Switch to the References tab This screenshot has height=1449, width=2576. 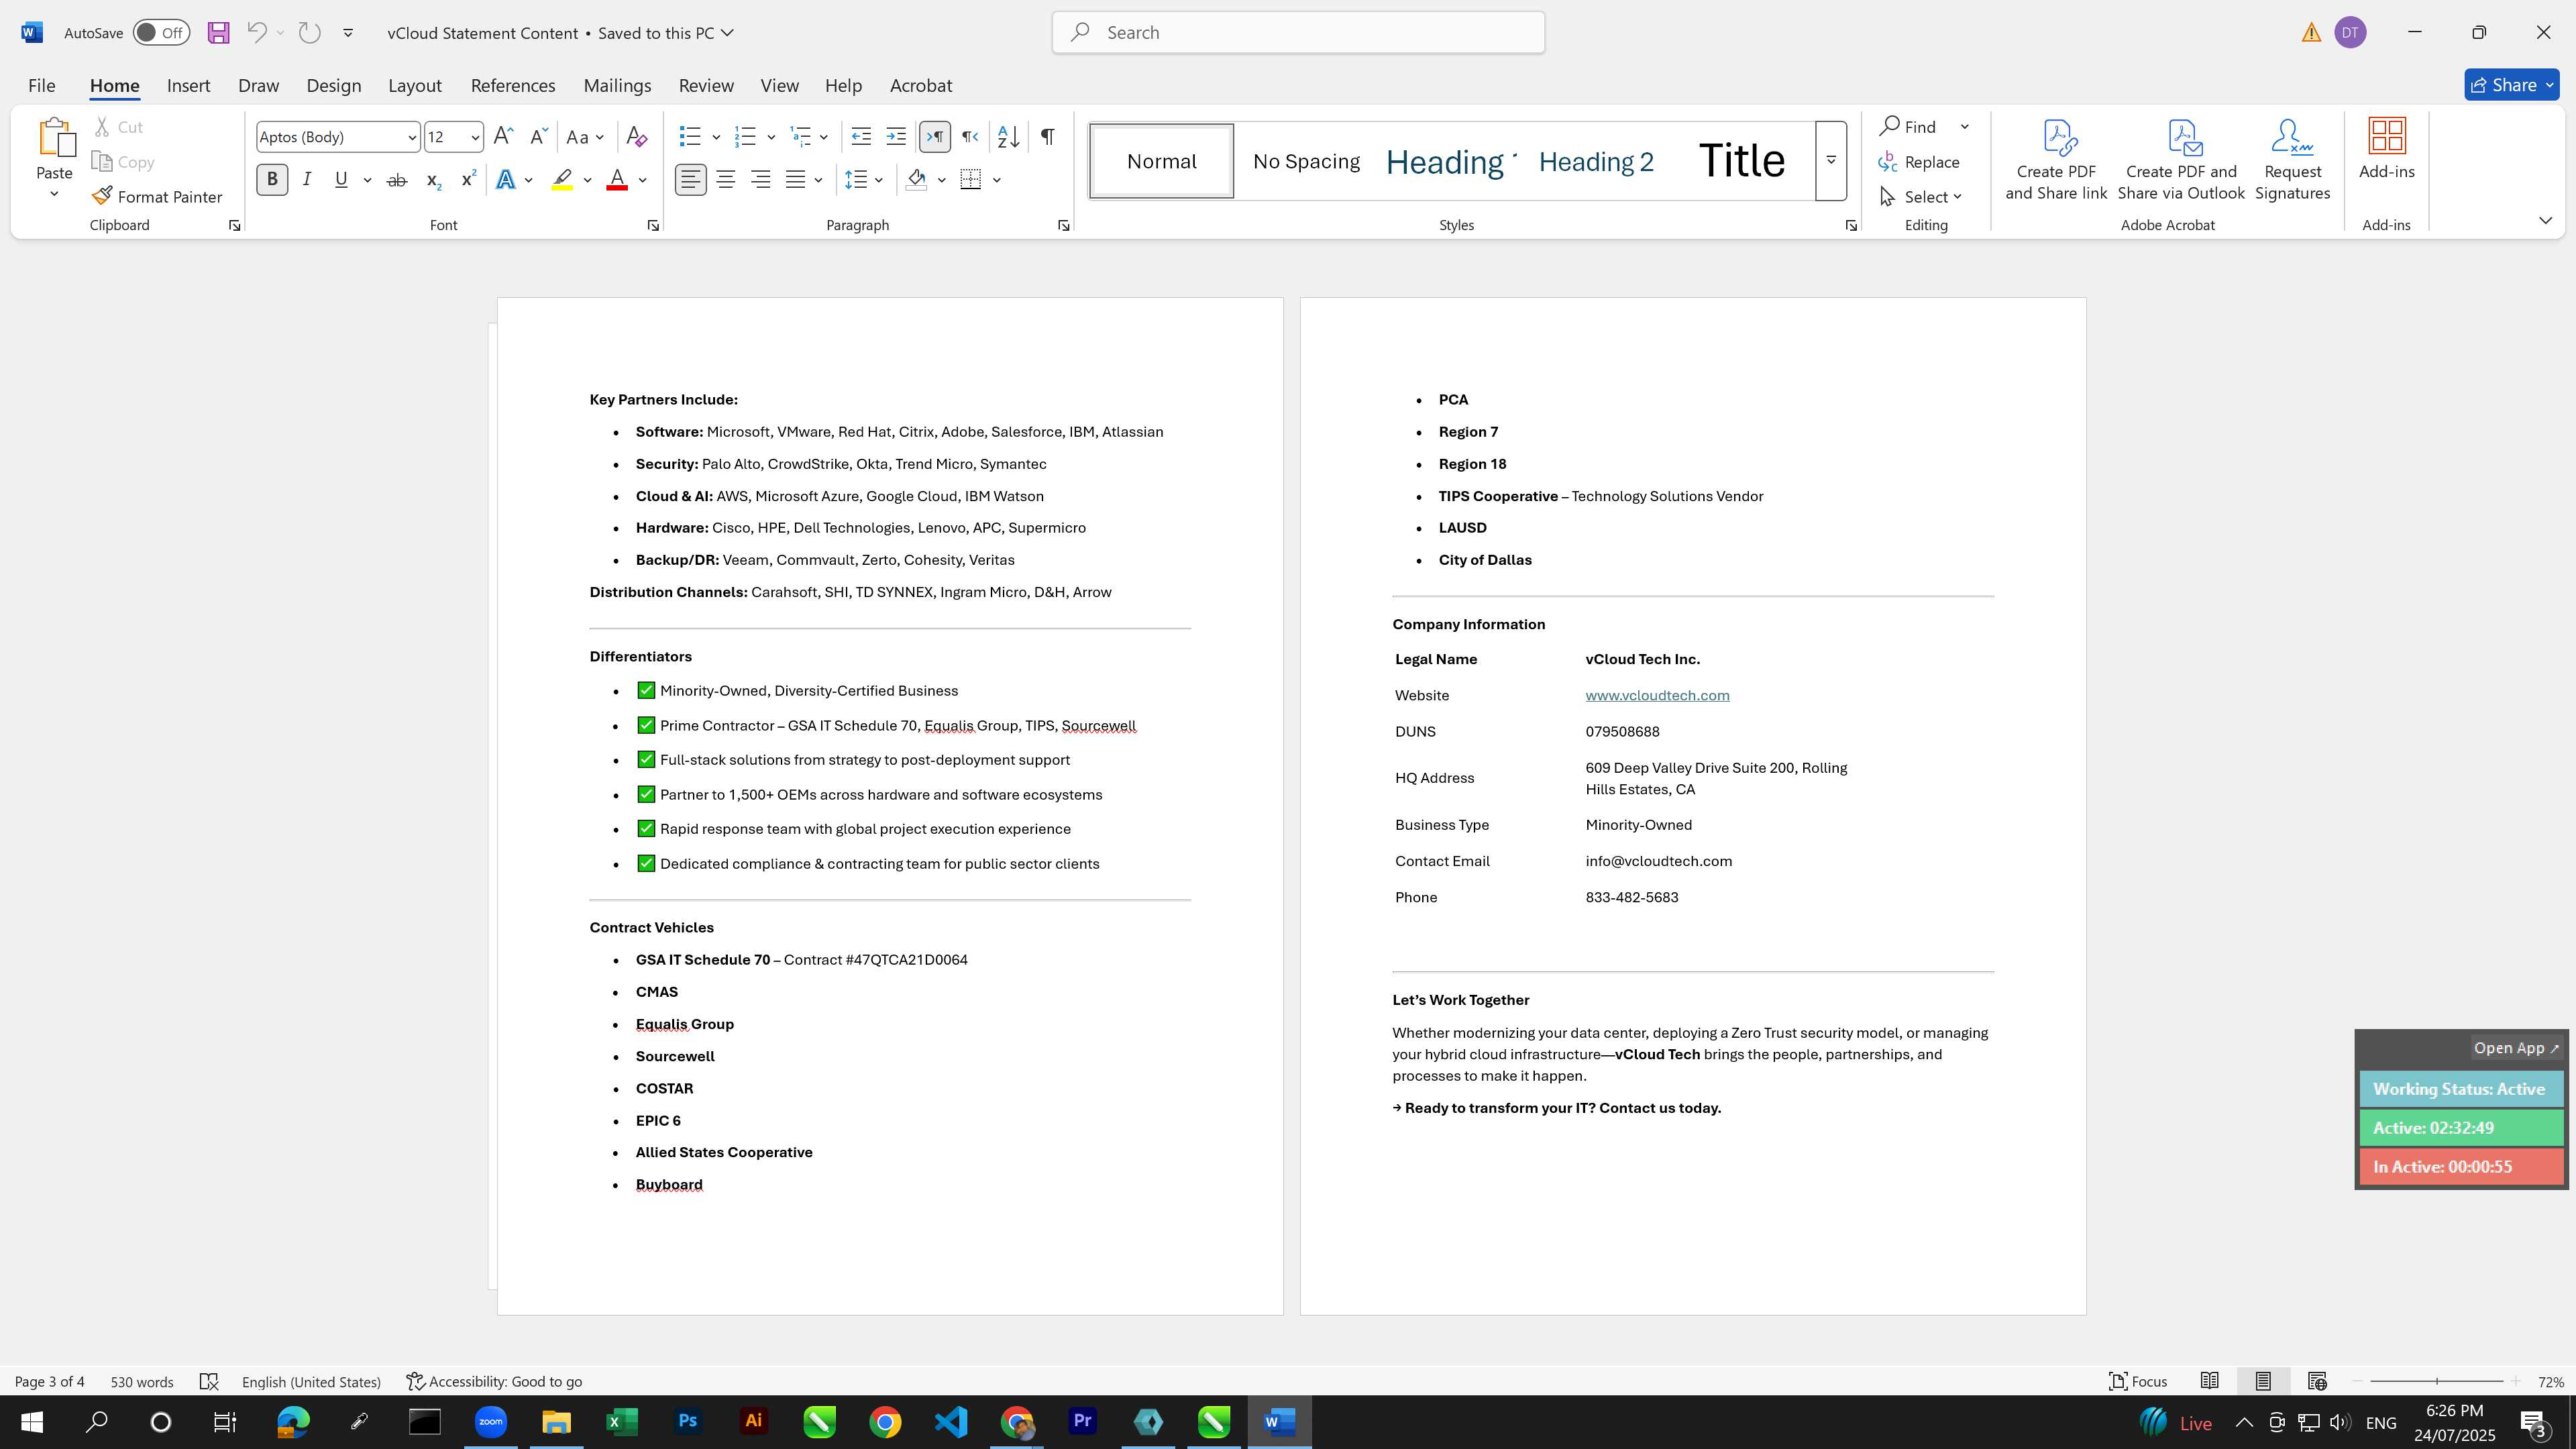(x=513, y=85)
